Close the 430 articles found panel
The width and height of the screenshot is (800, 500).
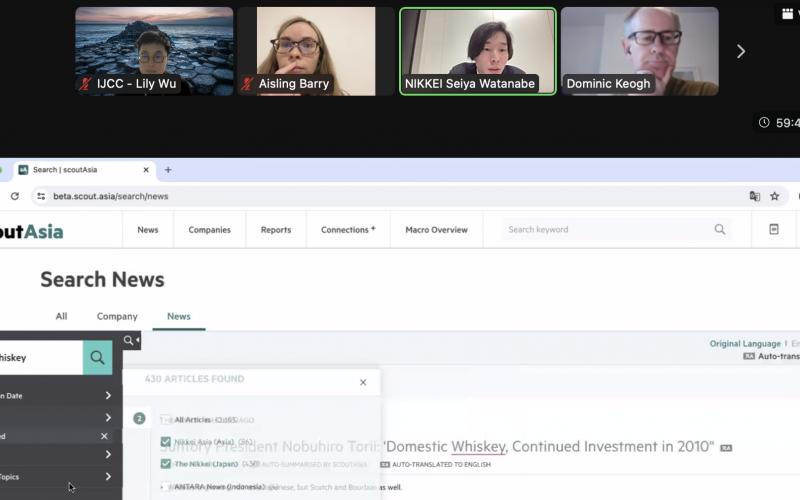point(363,382)
